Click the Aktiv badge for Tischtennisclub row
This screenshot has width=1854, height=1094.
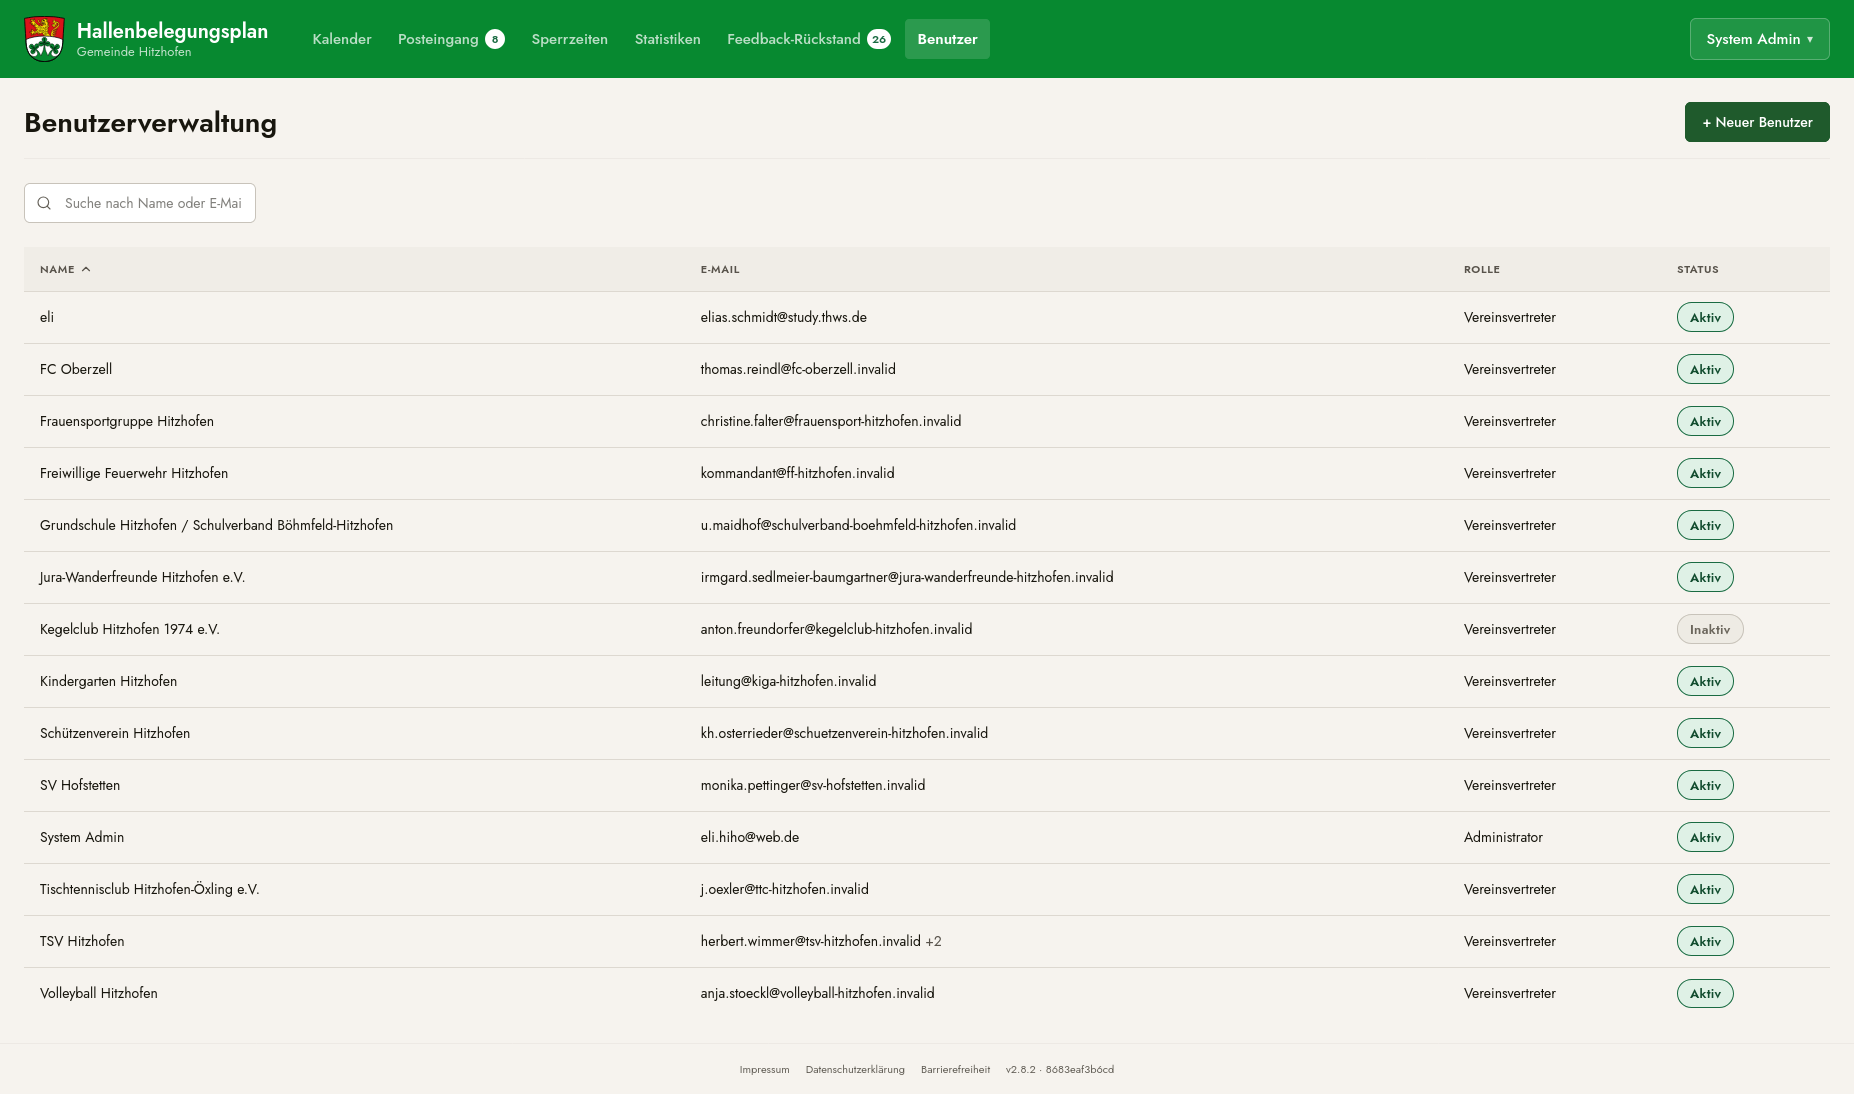coord(1705,889)
